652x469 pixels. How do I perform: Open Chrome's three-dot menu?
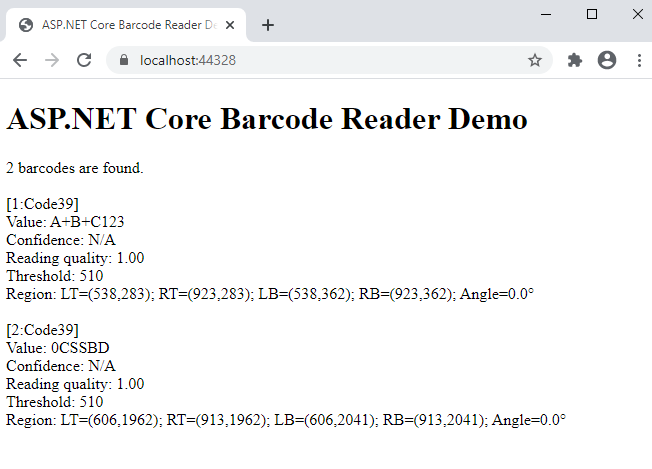click(x=639, y=60)
